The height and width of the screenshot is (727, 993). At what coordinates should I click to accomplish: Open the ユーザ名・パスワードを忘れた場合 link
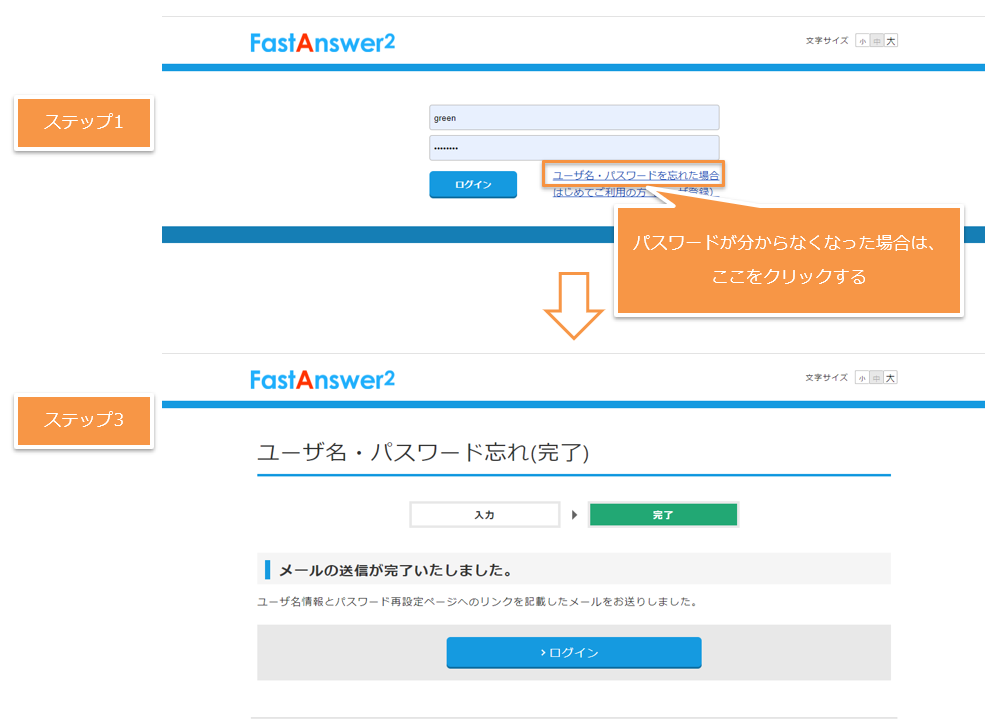[635, 174]
